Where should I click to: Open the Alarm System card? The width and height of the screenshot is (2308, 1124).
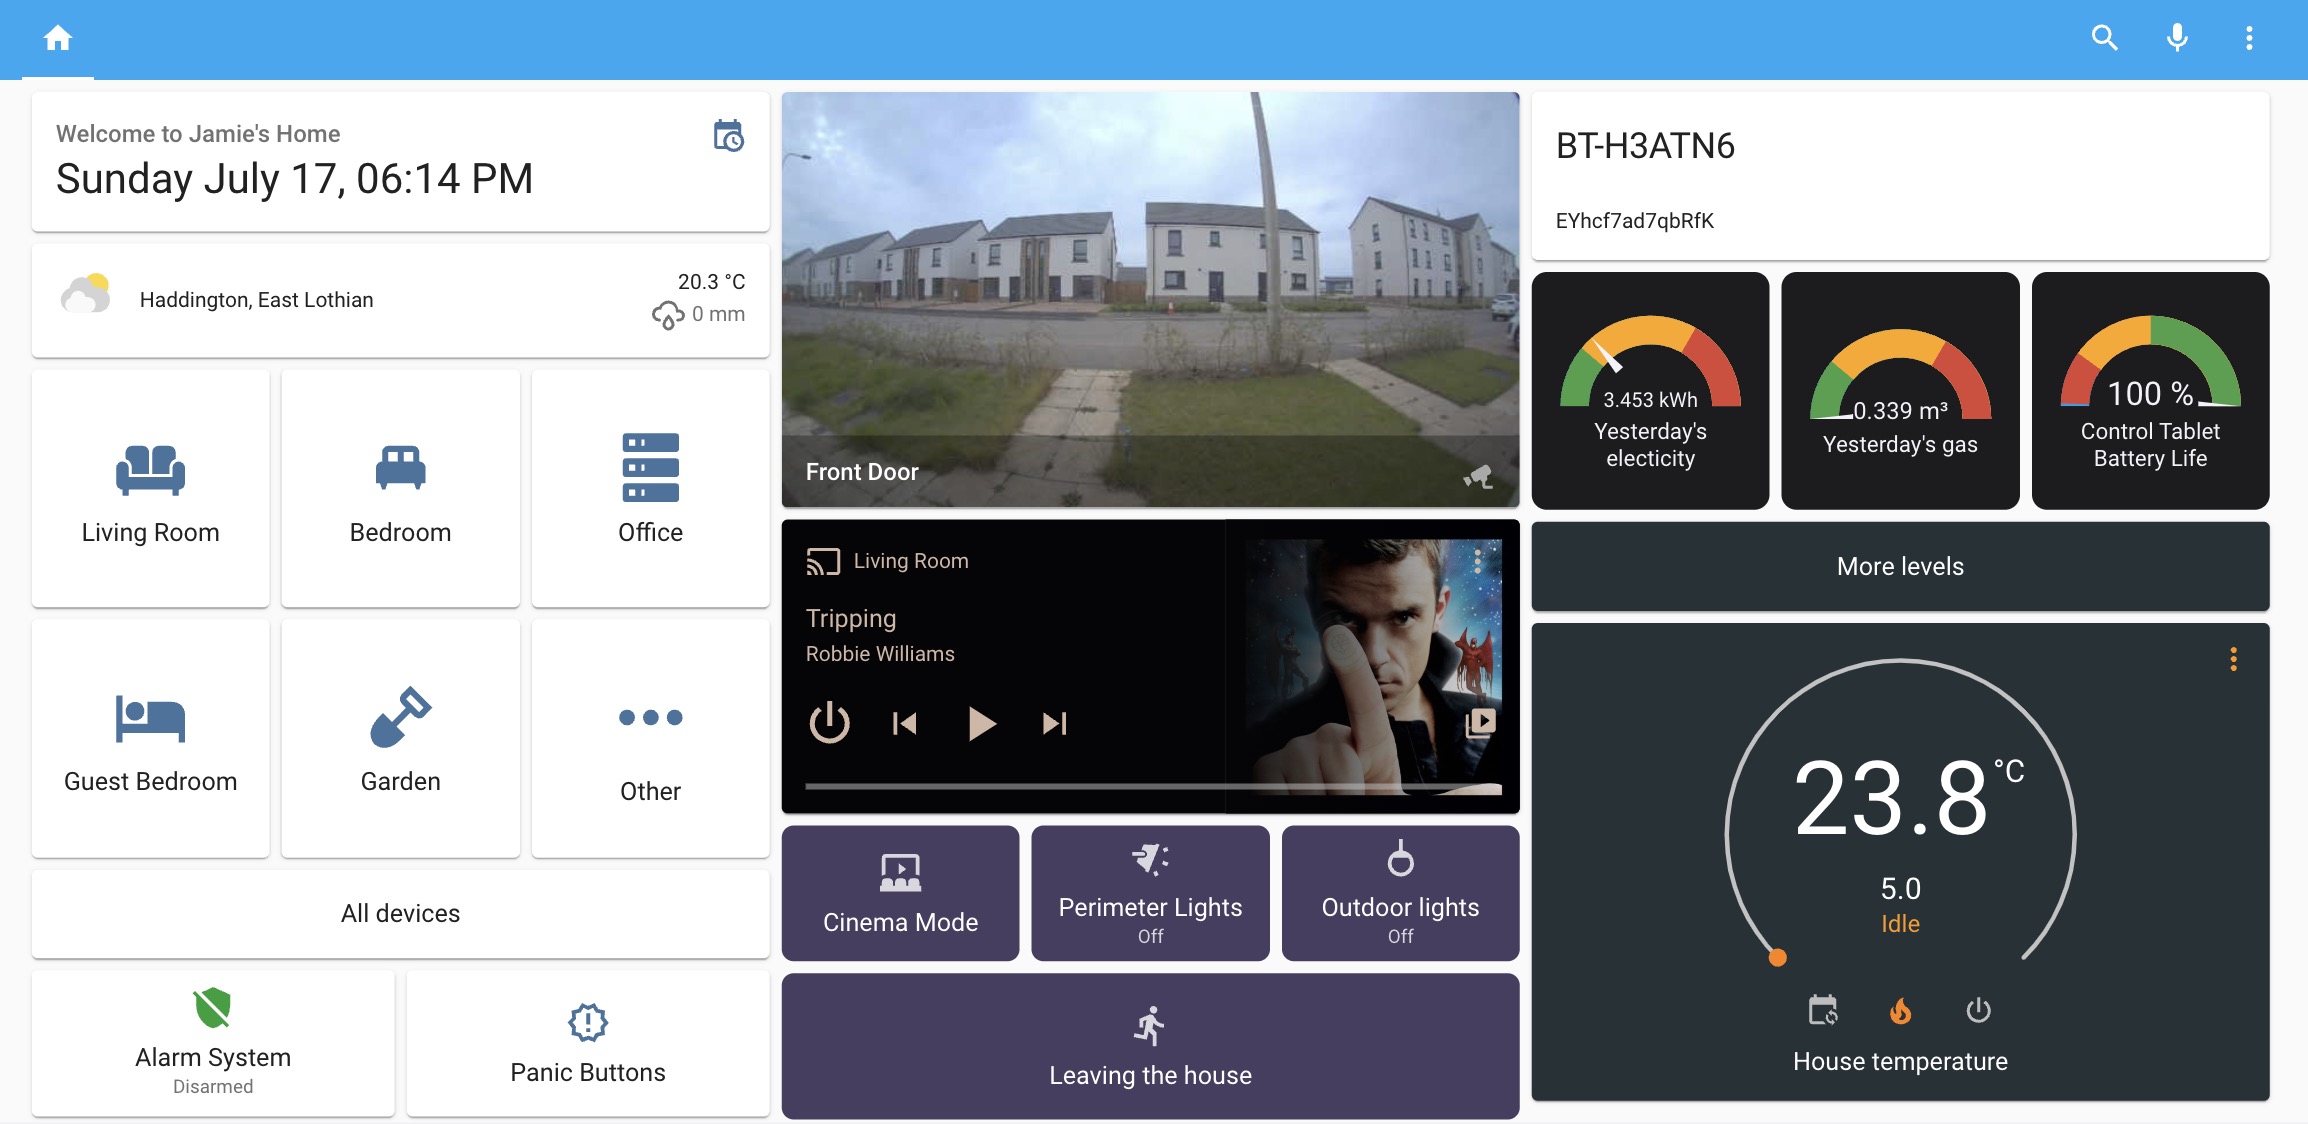click(213, 1043)
